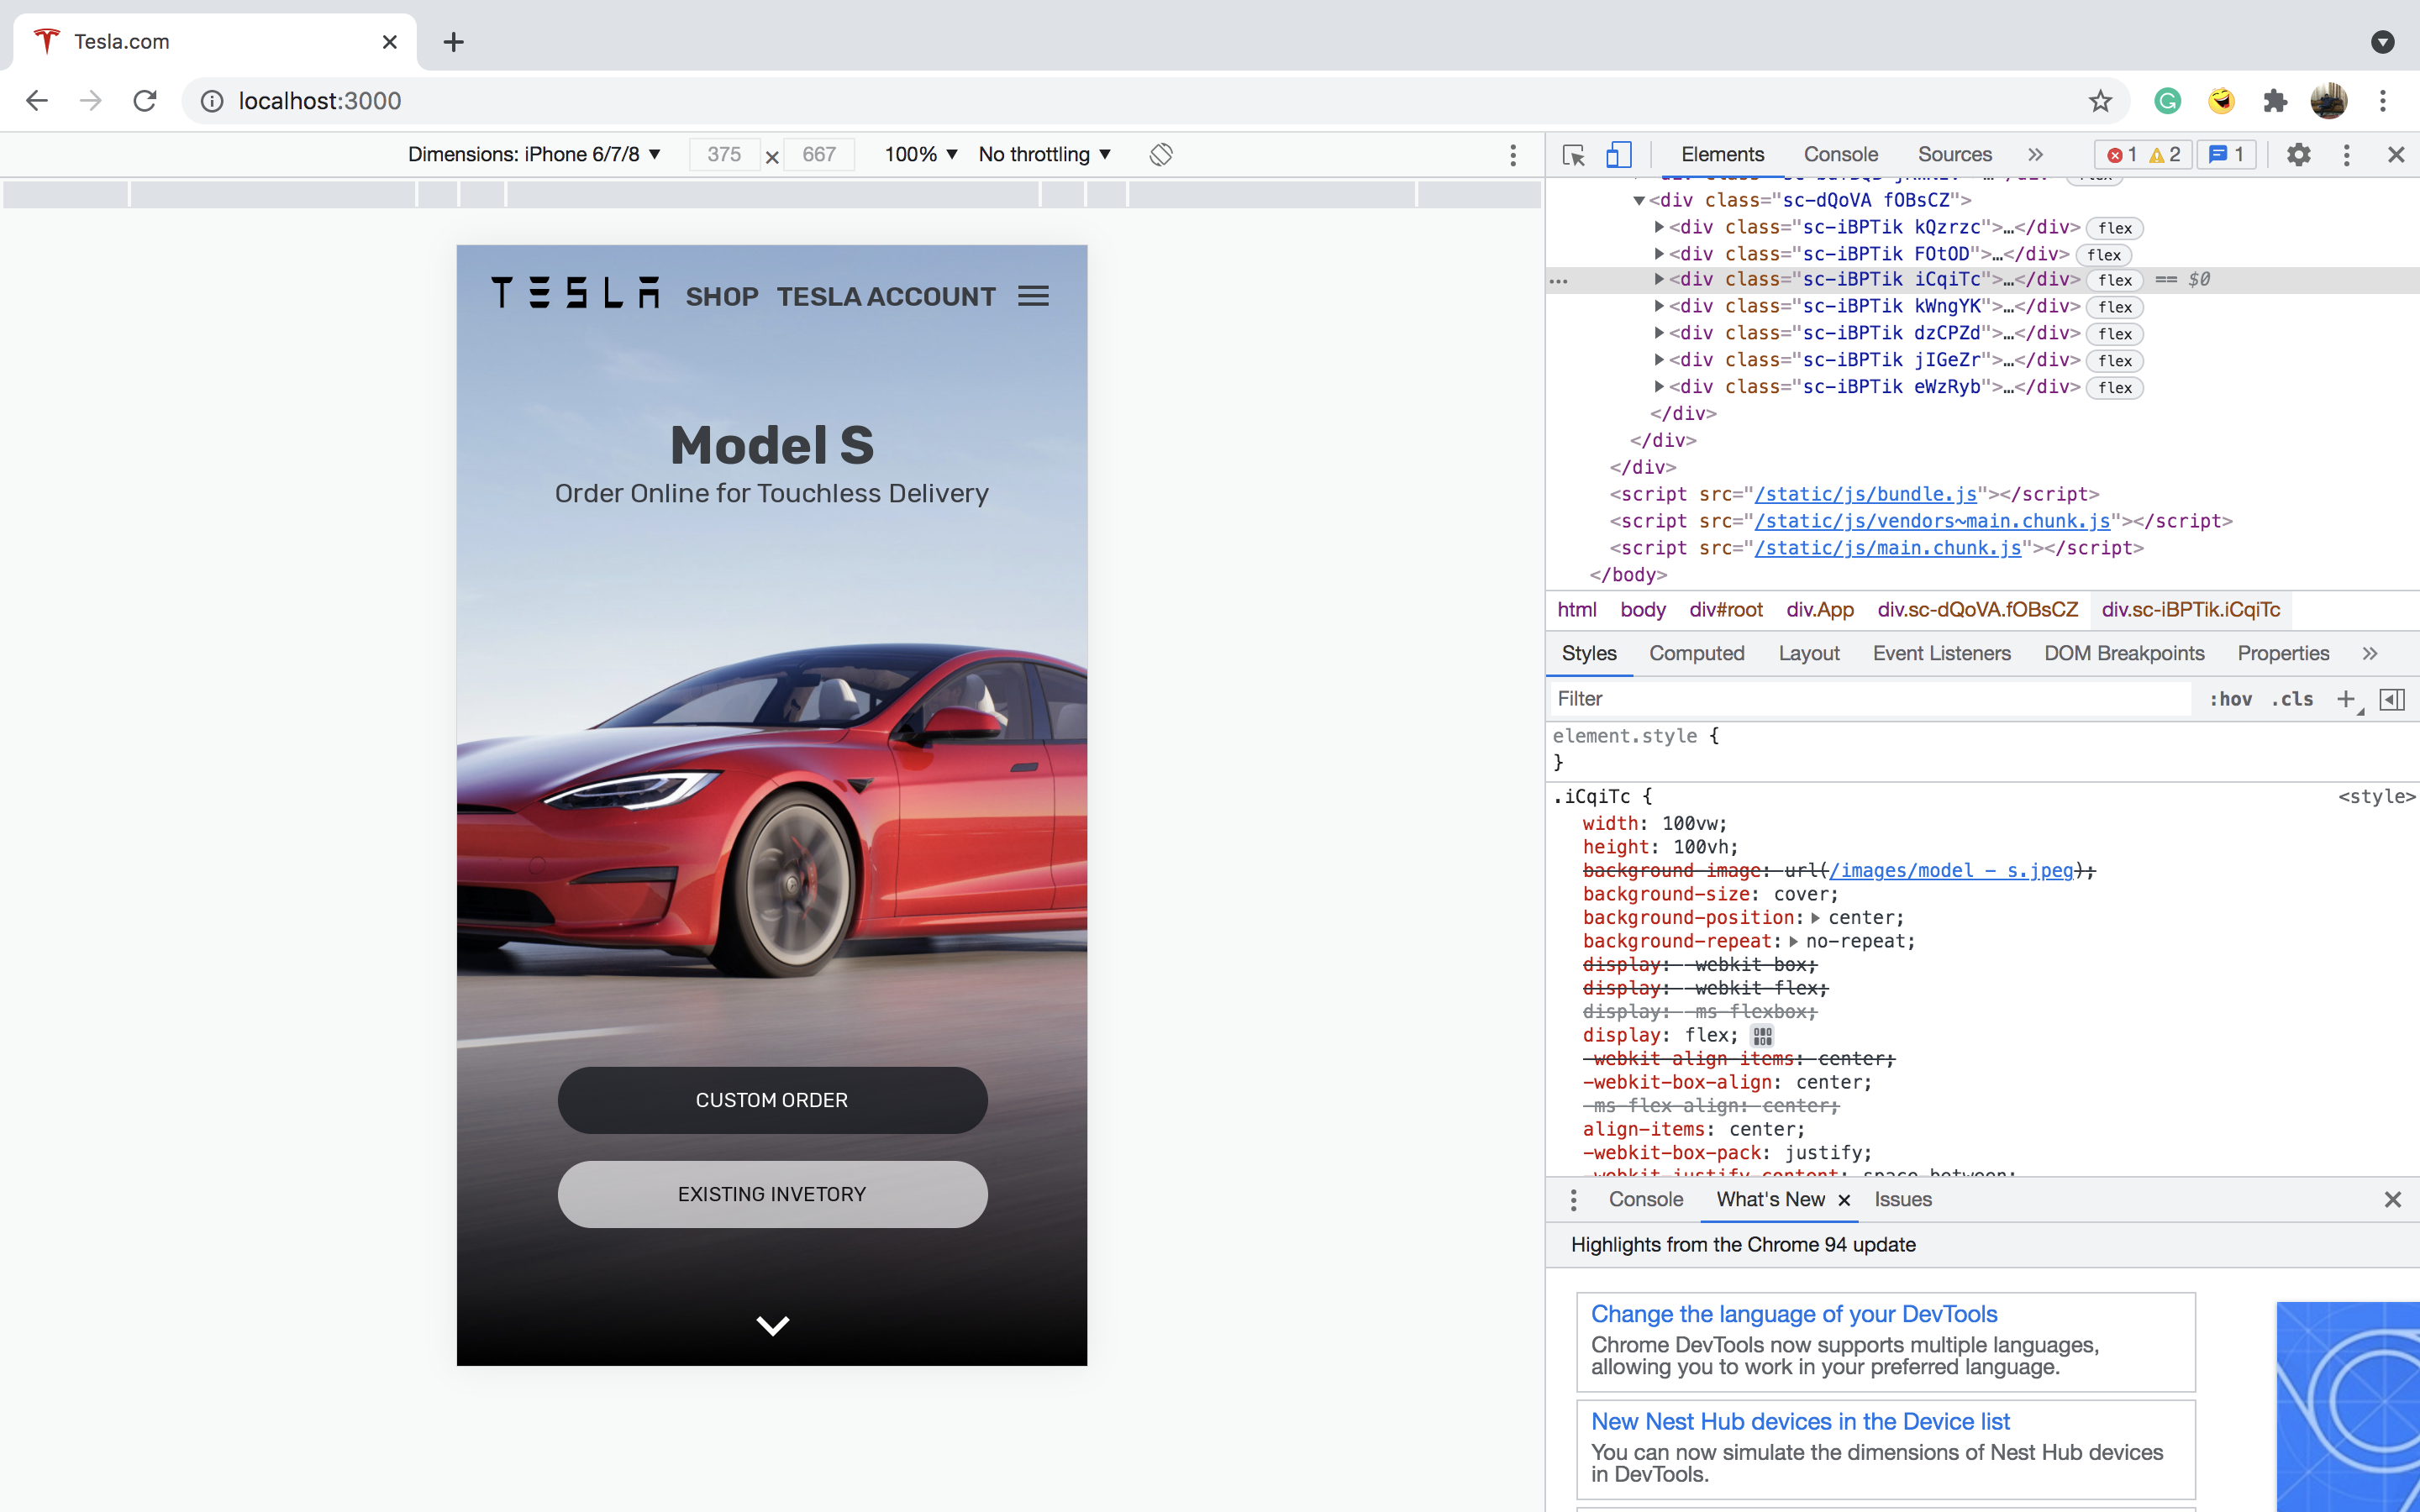Open the DevTools three-dot customize menu
Viewport: 2420px width, 1512px height.
click(x=2345, y=154)
